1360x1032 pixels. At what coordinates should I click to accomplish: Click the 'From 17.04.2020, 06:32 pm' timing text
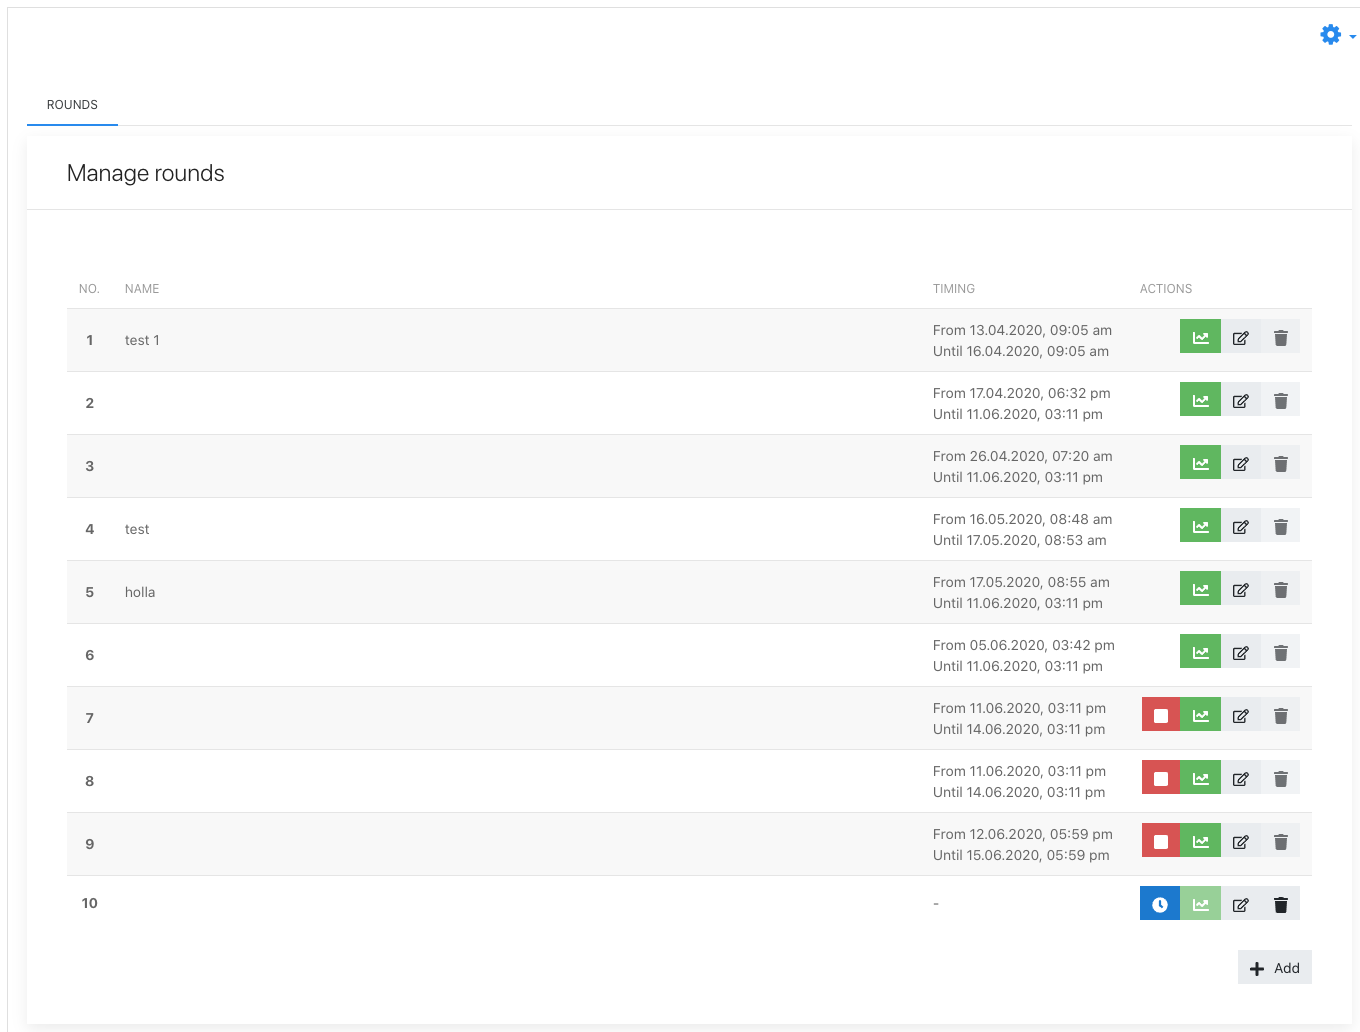[1021, 393]
